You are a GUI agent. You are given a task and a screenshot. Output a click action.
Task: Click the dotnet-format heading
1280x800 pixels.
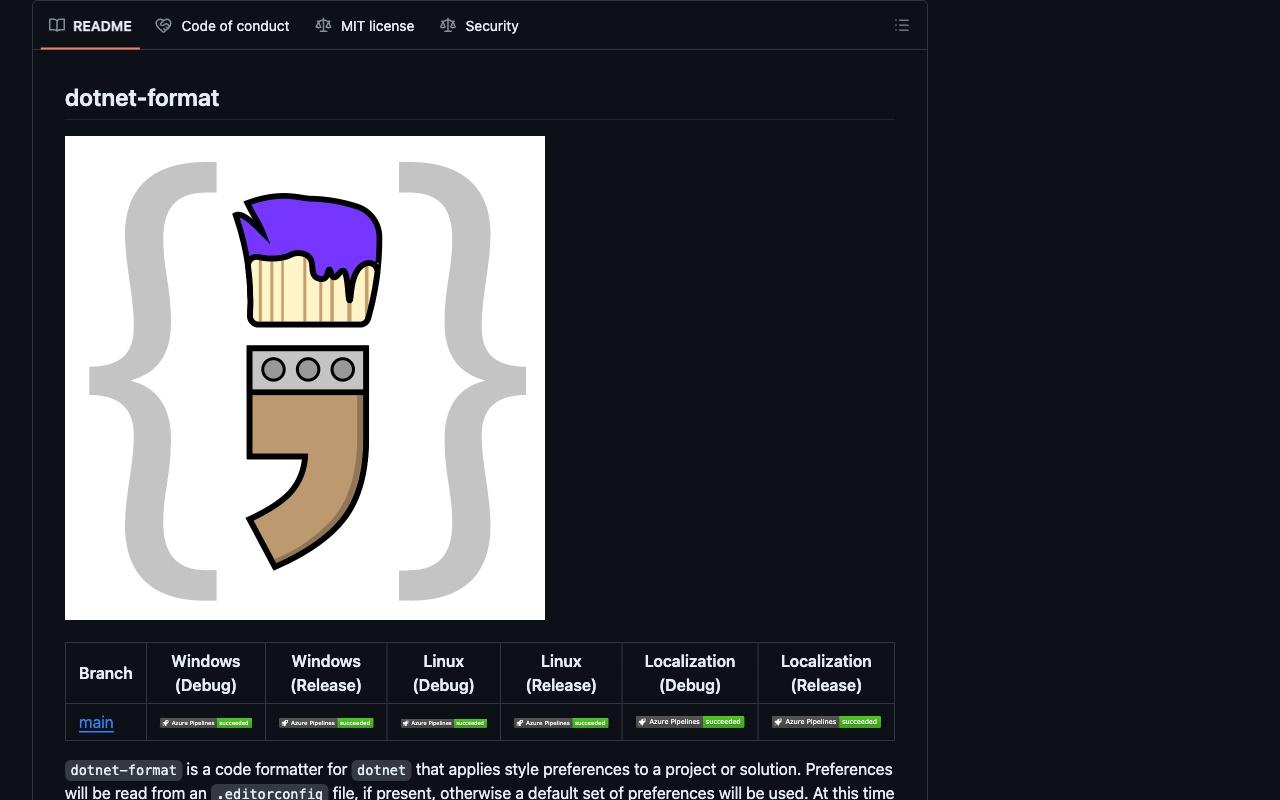click(142, 98)
